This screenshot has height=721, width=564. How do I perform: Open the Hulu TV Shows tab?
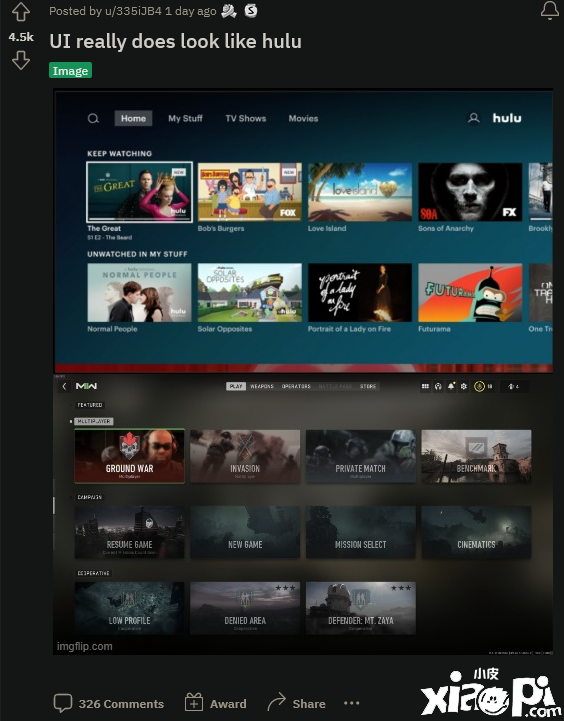tap(245, 118)
